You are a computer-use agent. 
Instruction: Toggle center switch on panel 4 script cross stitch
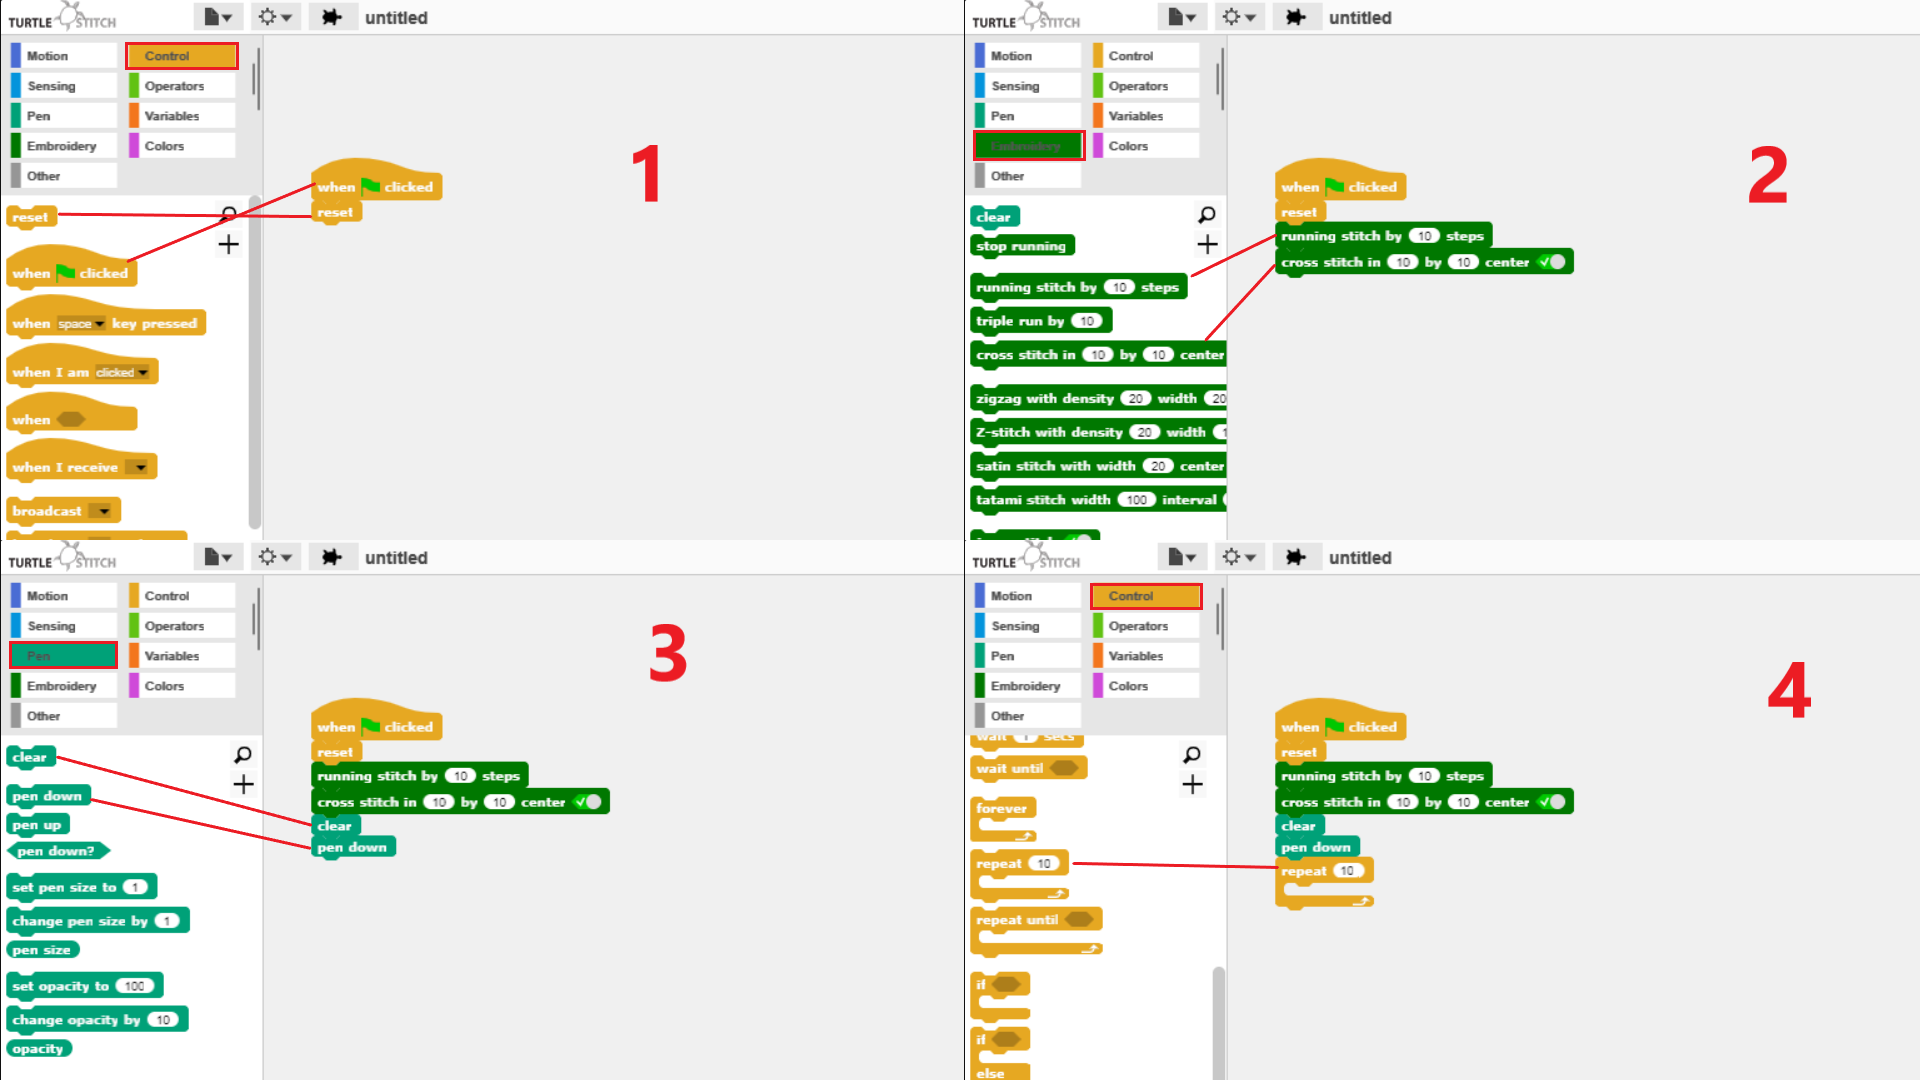(x=1552, y=802)
